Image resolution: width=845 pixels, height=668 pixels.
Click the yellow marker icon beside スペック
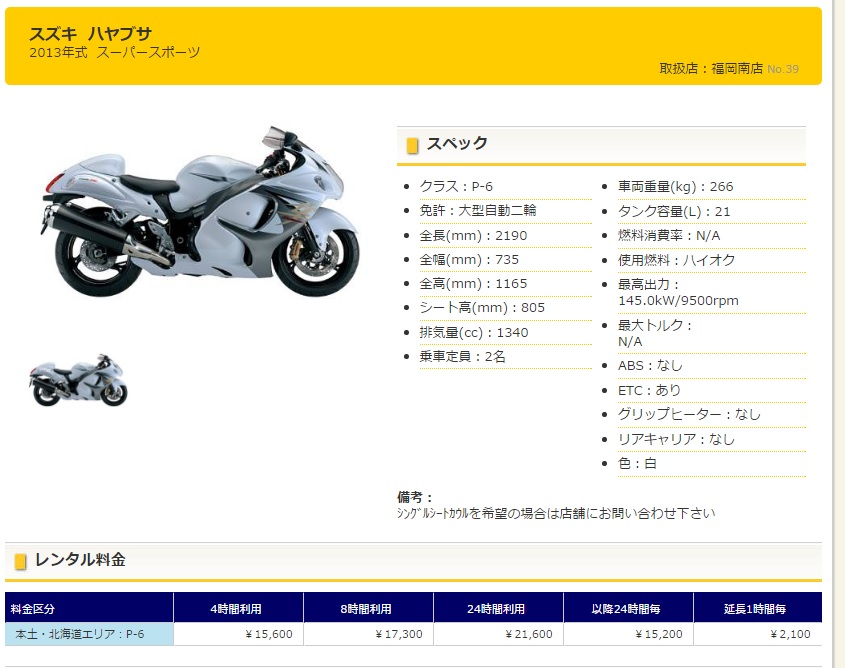[x=412, y=145]
